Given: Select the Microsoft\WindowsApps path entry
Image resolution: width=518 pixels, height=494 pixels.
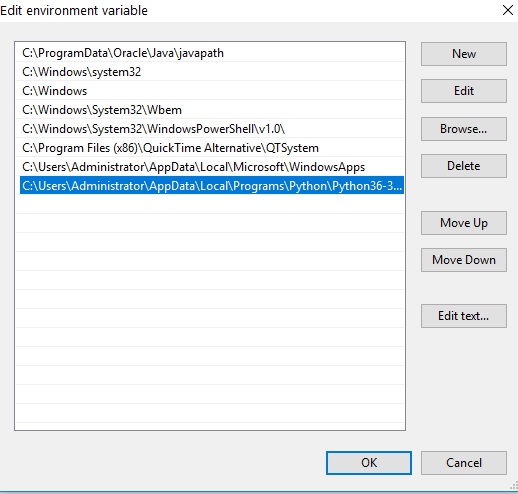Looking at the screenshot, I should 212,167.
